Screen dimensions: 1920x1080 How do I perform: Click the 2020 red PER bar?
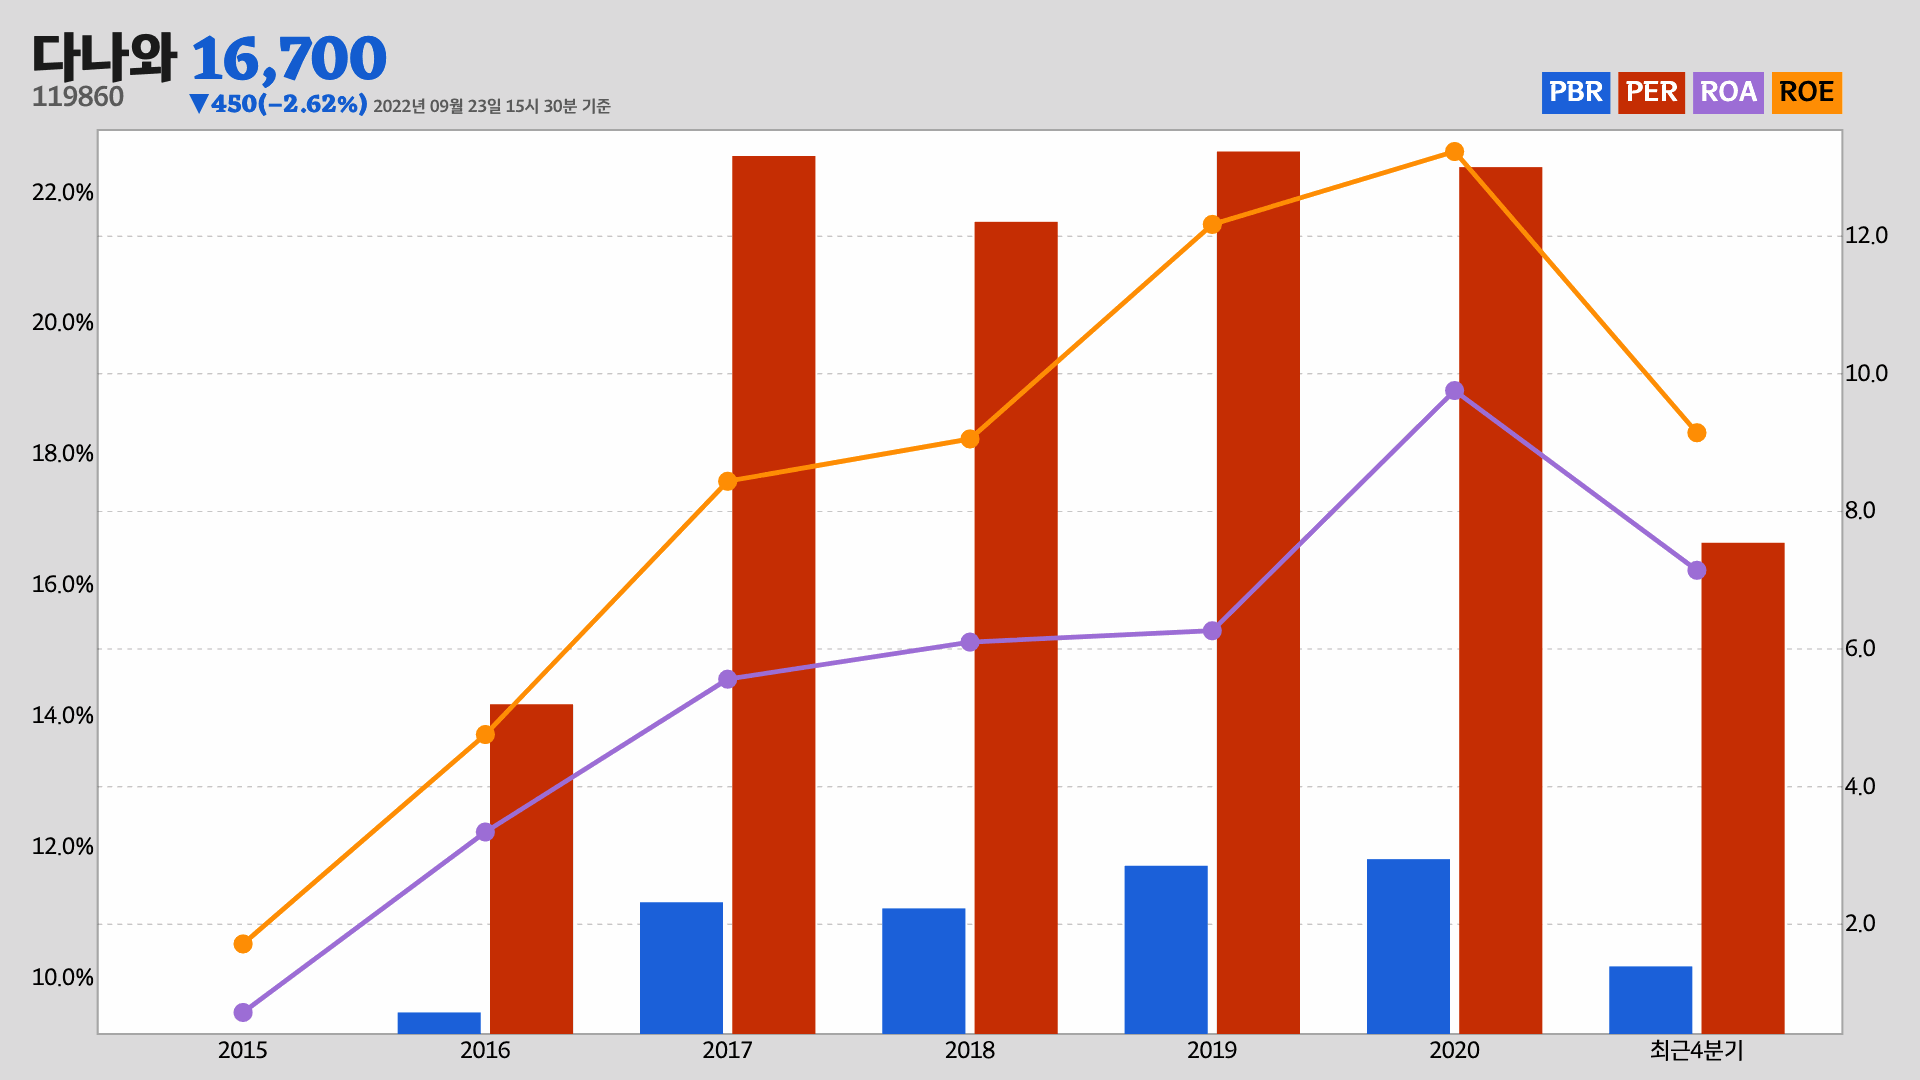point(1500,600)
